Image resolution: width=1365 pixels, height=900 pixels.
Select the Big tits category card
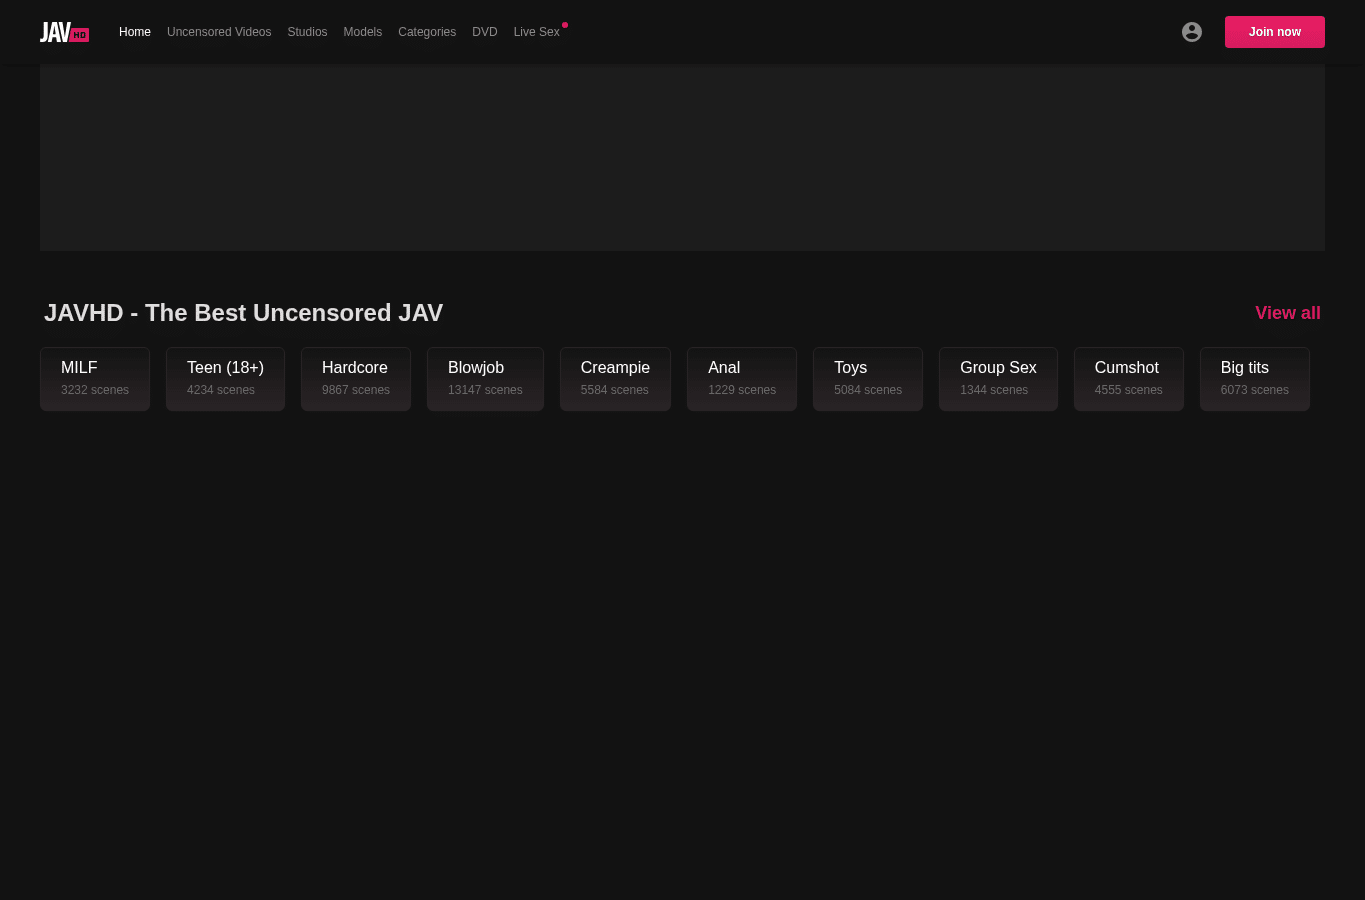click(x=1255, y=379)
